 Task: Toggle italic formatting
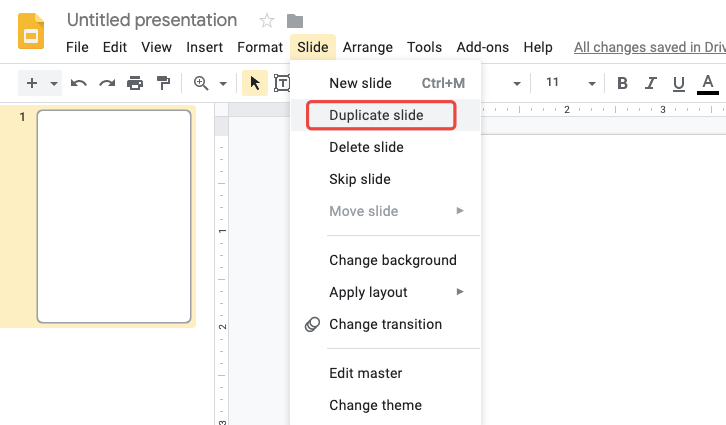(x=651, y=83)
